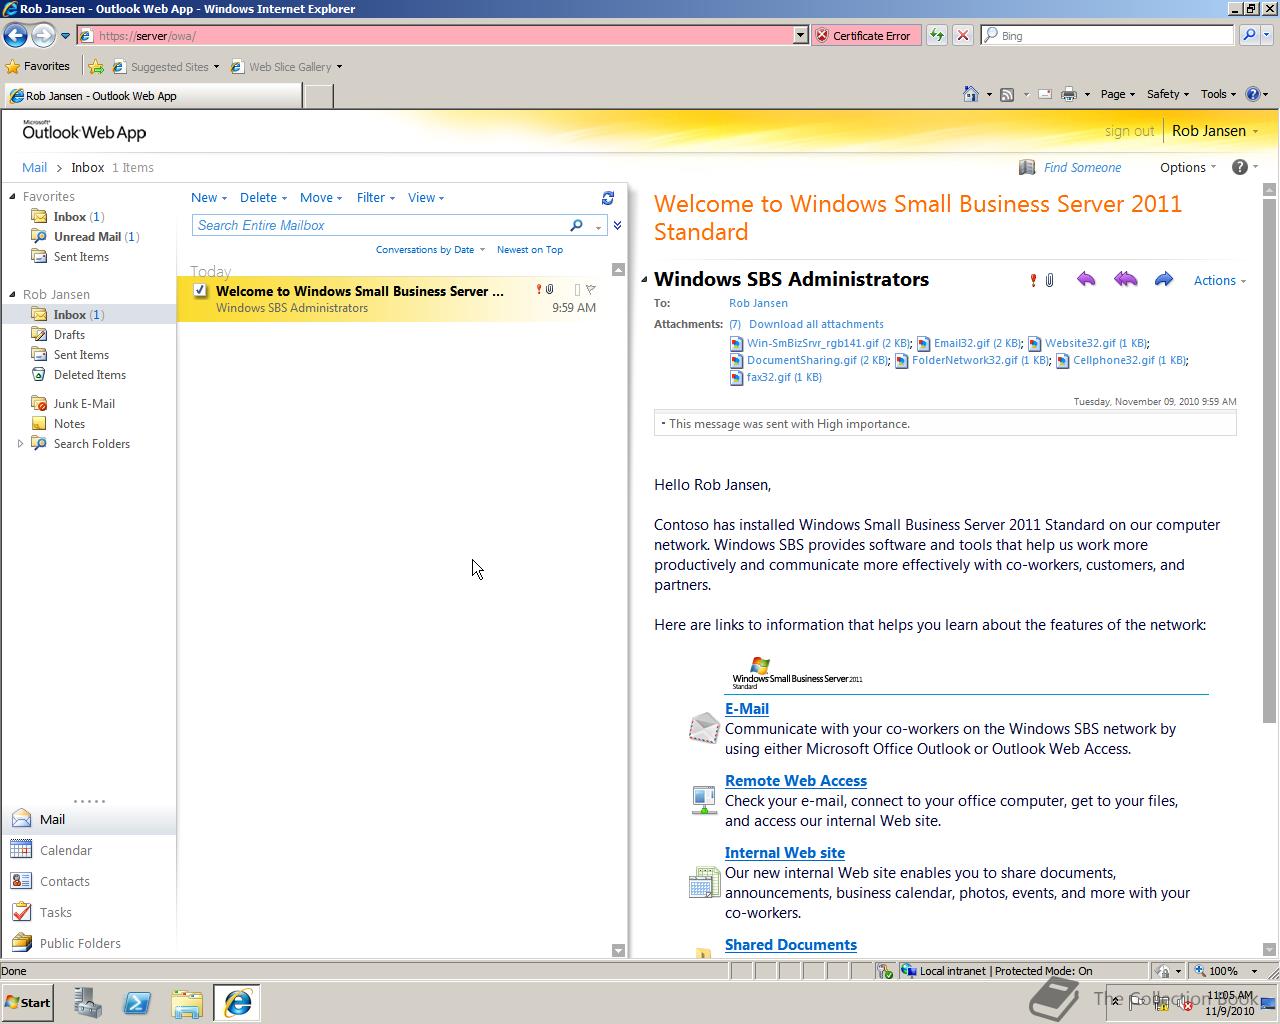Click the Newest on Top sort link

pos(529,249)
